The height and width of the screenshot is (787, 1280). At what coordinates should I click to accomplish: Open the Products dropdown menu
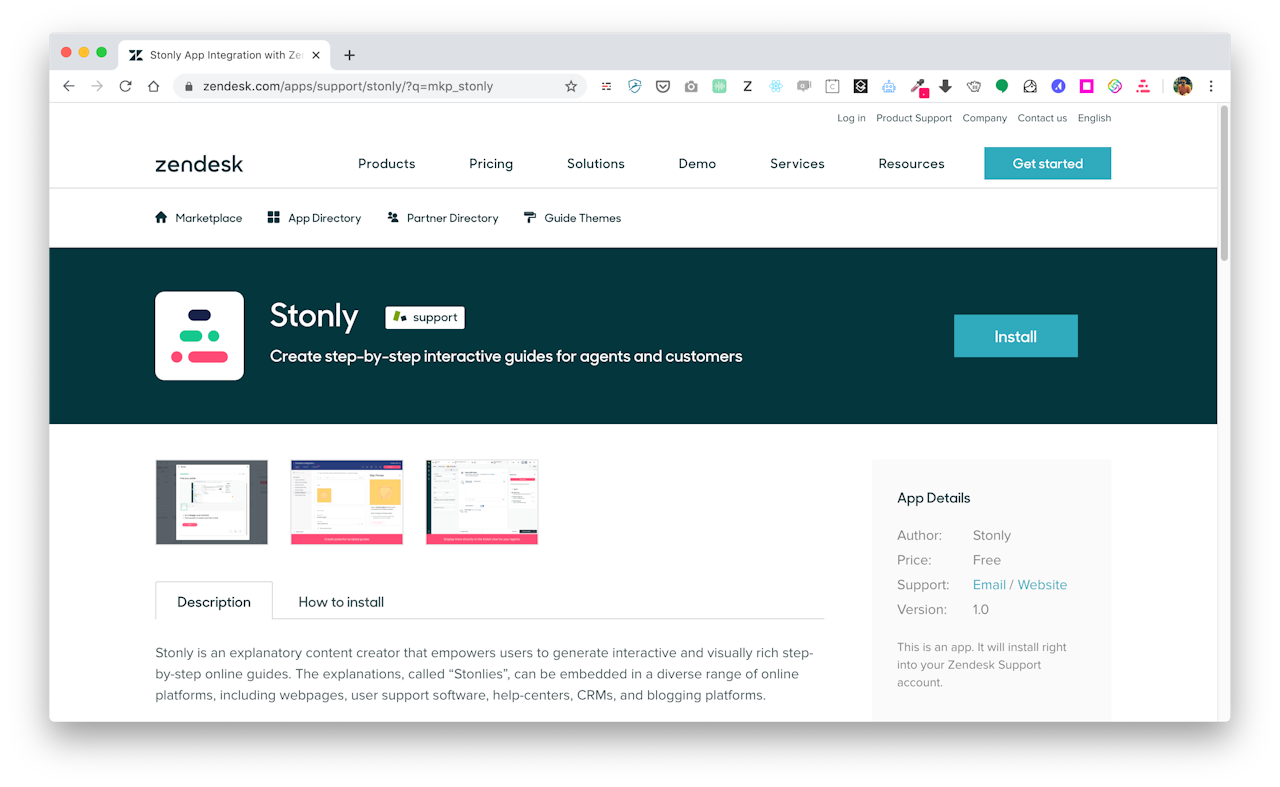(387, 163)
